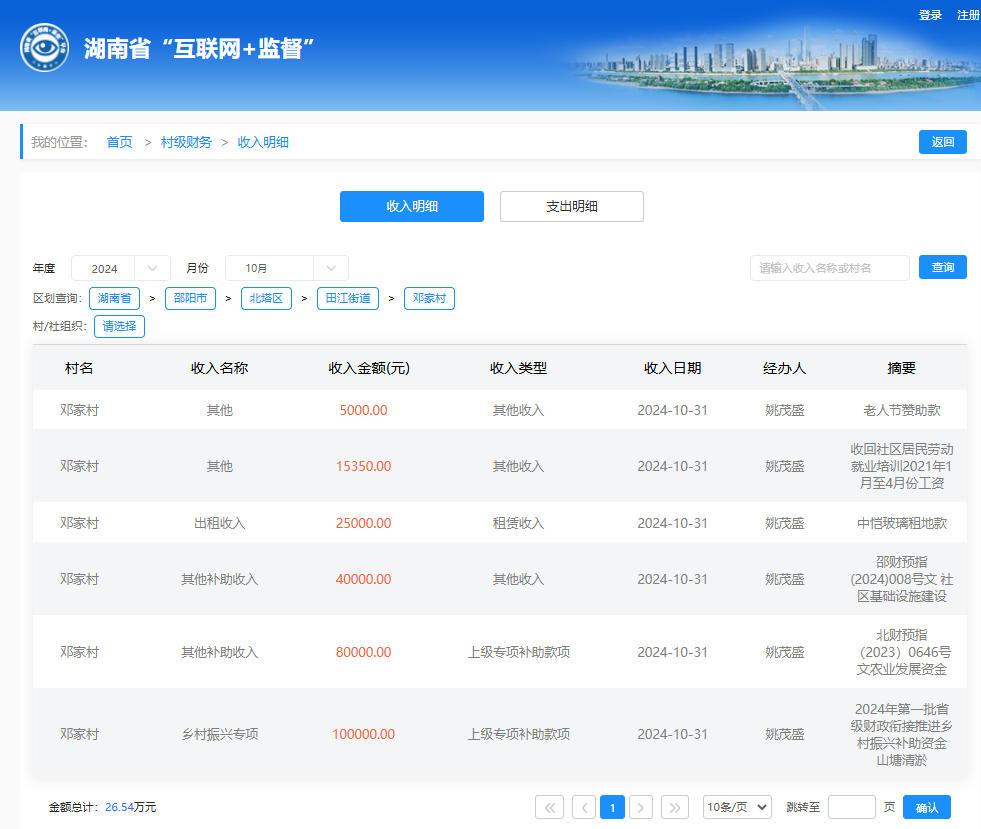The height and width of the screenshot is (829, 981).
Task: Click the 确认 jump button
Action: [x=927, y=807]
